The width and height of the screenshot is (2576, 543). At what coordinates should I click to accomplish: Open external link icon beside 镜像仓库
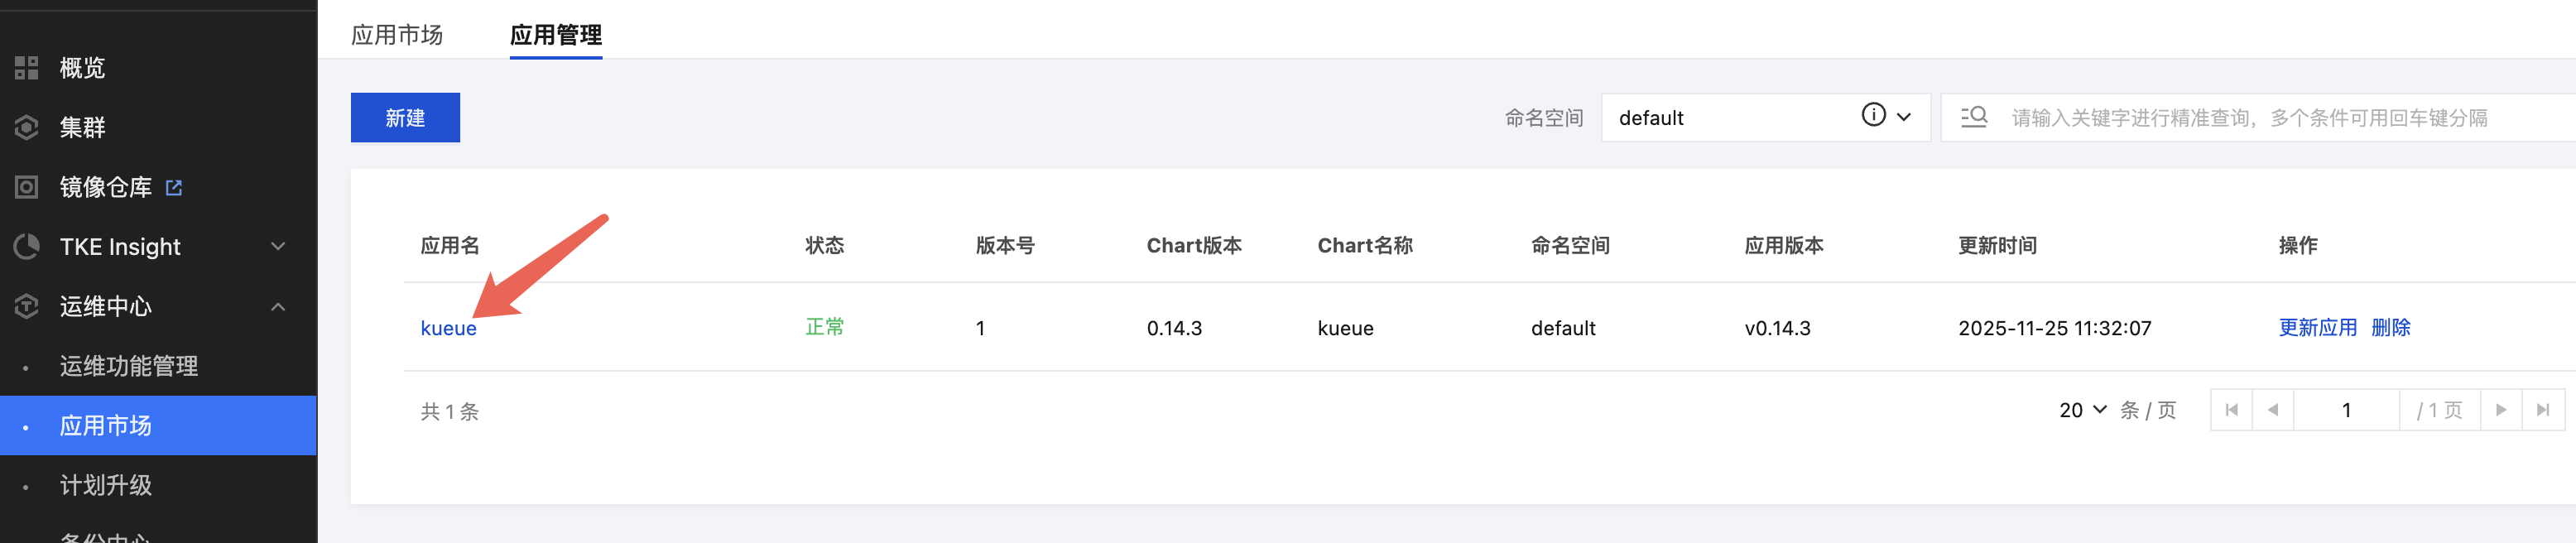[x=174, y=187]
